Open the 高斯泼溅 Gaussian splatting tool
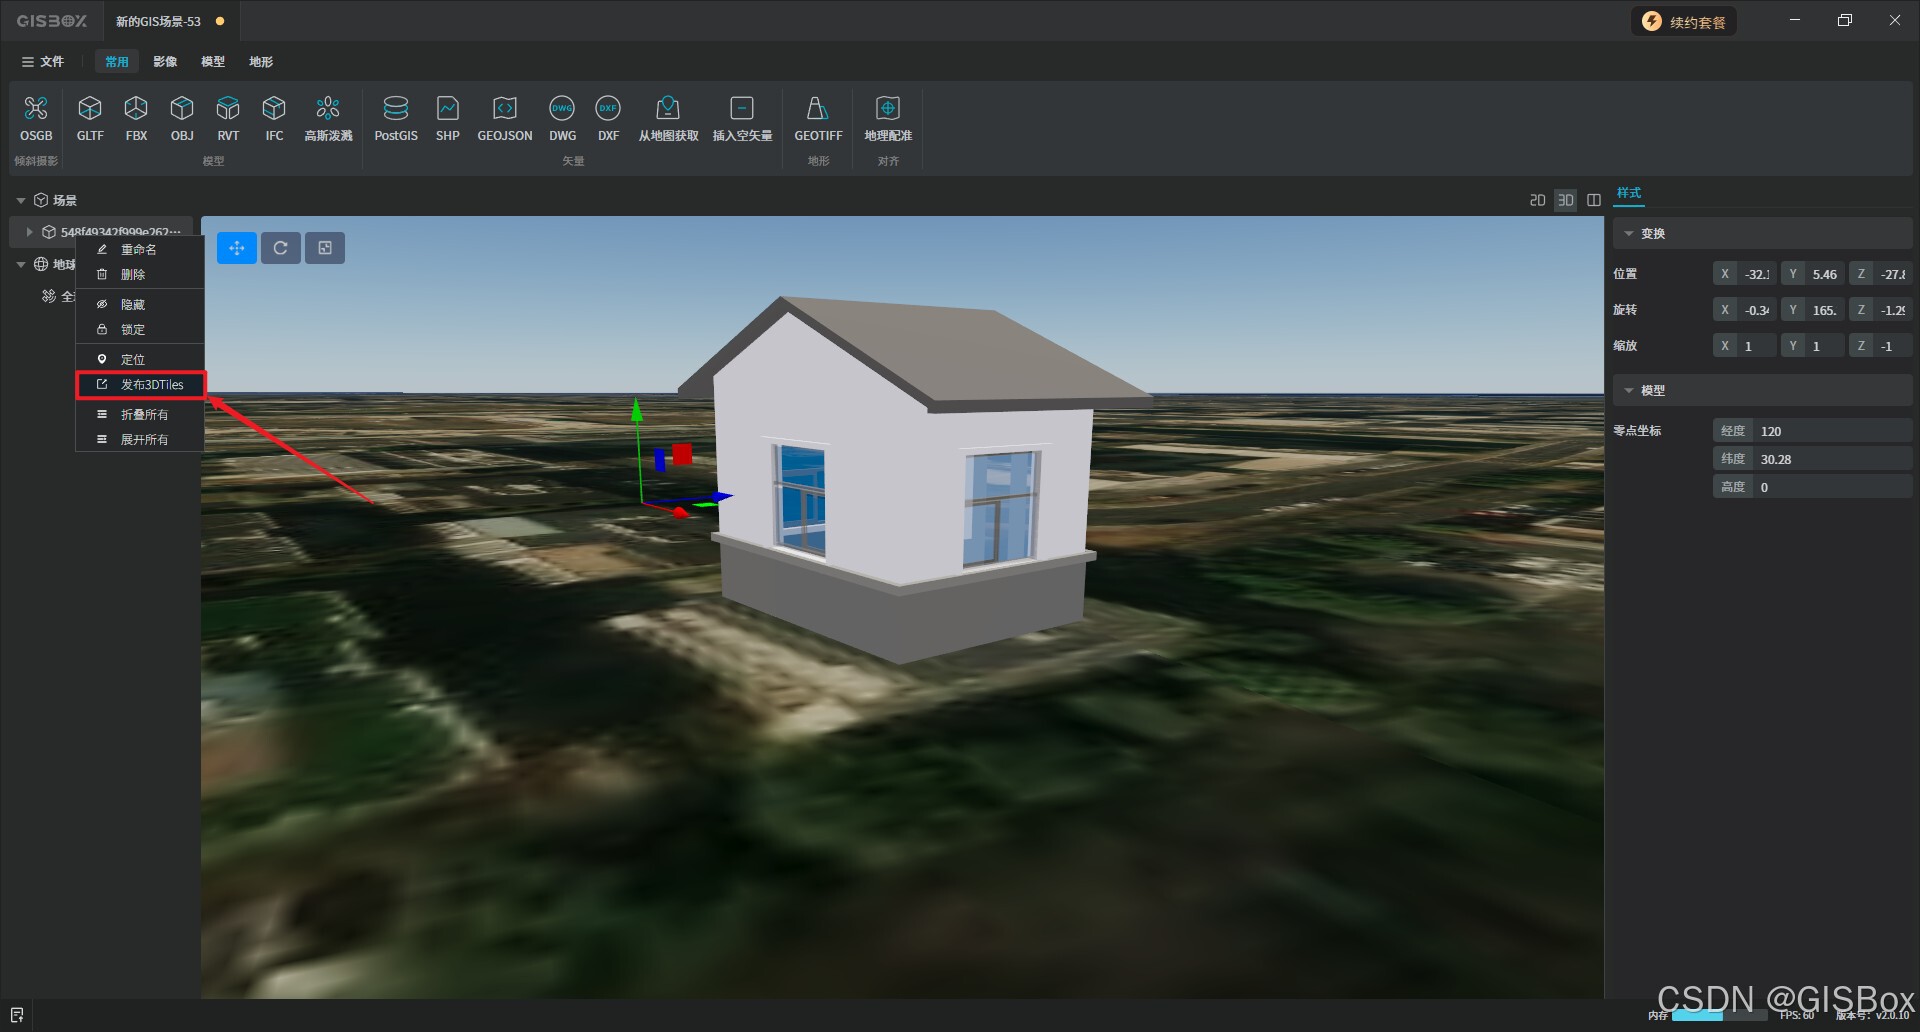The width and height of the screenshot is (1920, 1032). pos(328,118)
